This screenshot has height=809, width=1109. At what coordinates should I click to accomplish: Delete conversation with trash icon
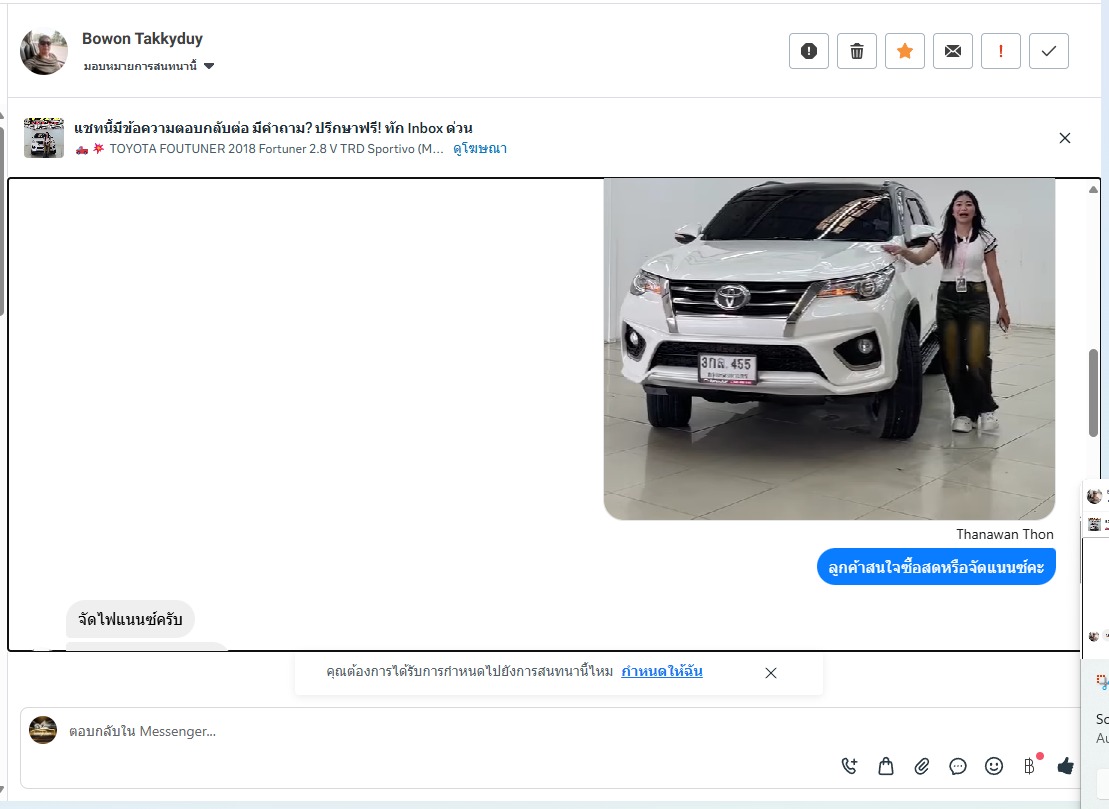point(857,51)
